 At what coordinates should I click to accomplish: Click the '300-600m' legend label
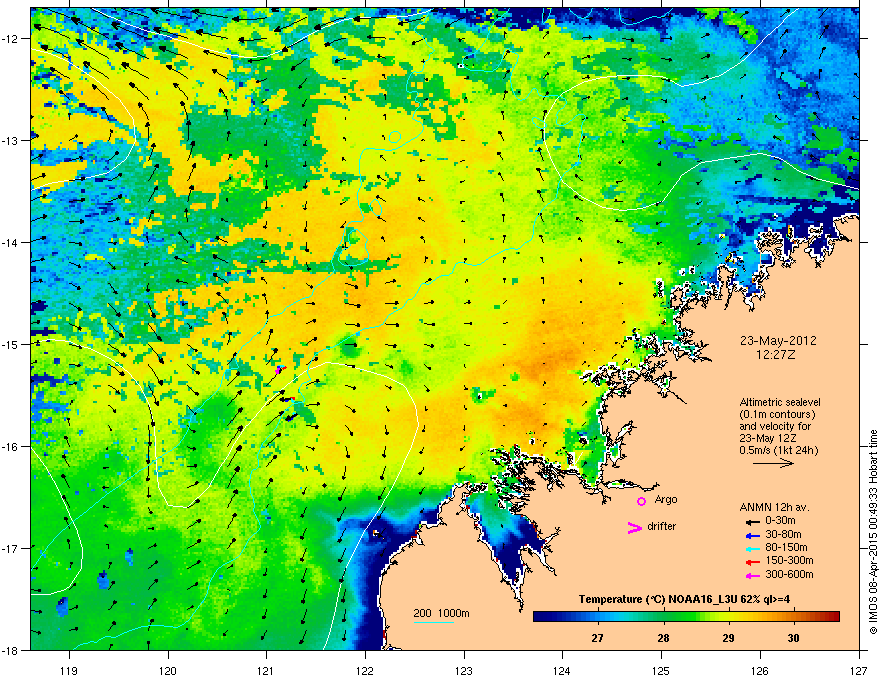pyautogui.click(x=789, y=574)
